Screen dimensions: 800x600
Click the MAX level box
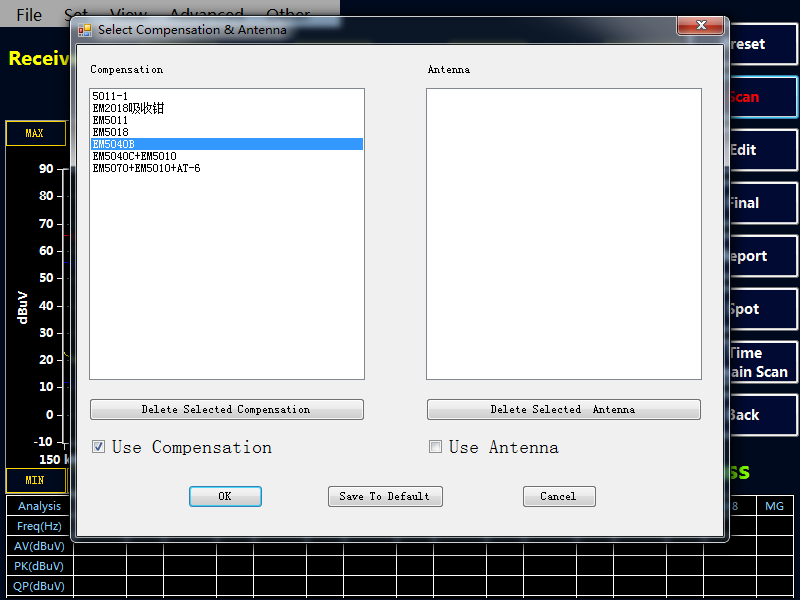point(35,133)
